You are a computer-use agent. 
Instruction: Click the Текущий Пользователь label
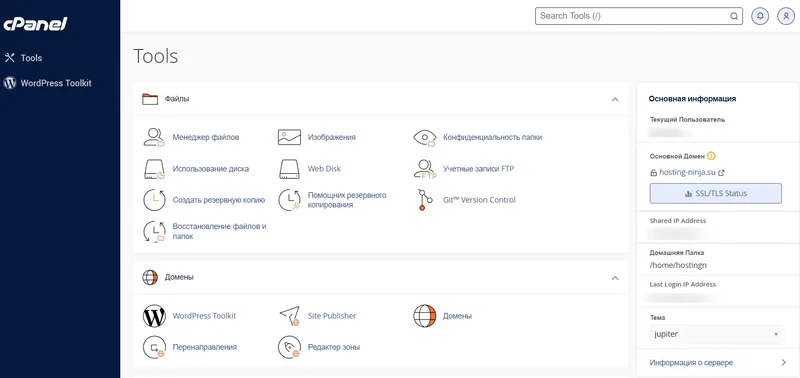687,119
